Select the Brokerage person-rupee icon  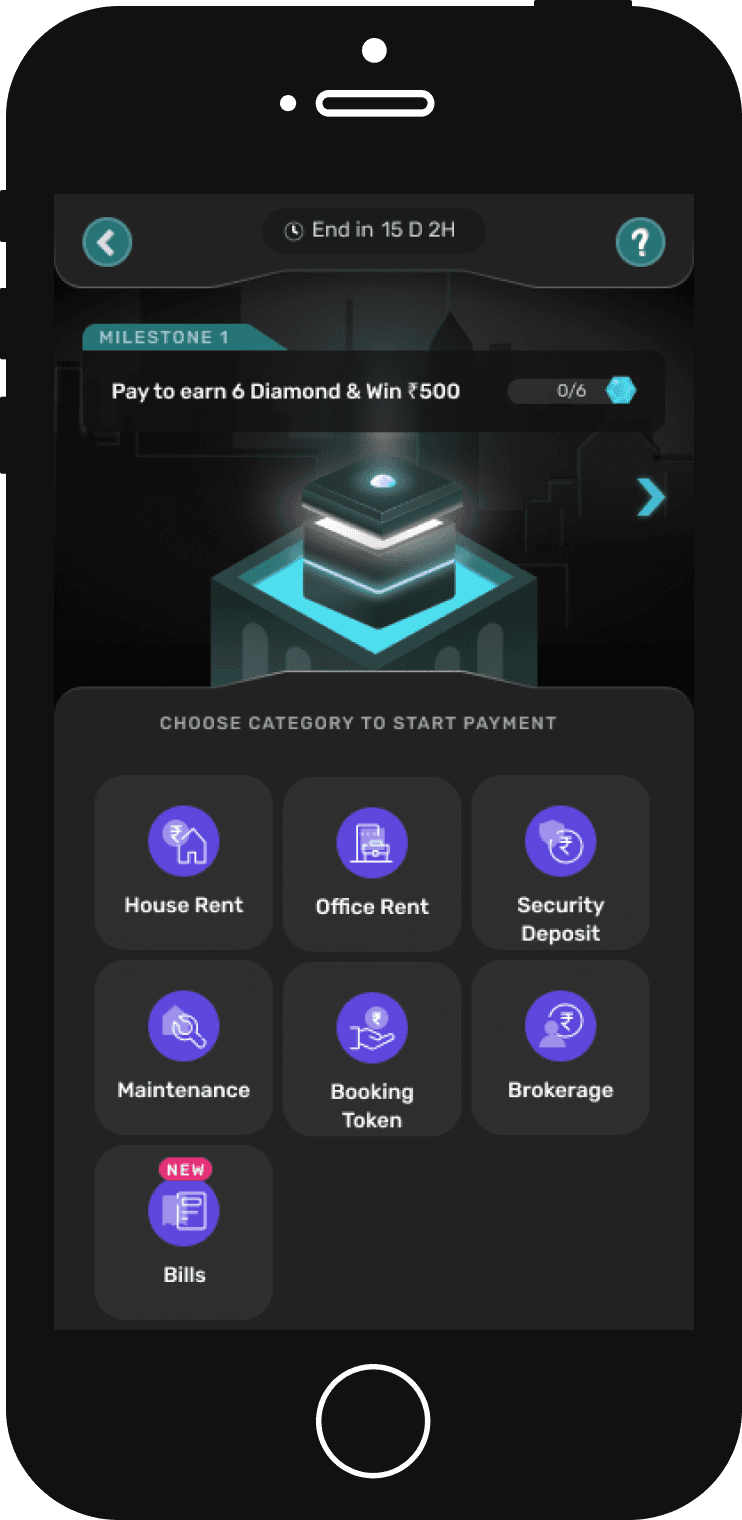[x=561, y=1027]
